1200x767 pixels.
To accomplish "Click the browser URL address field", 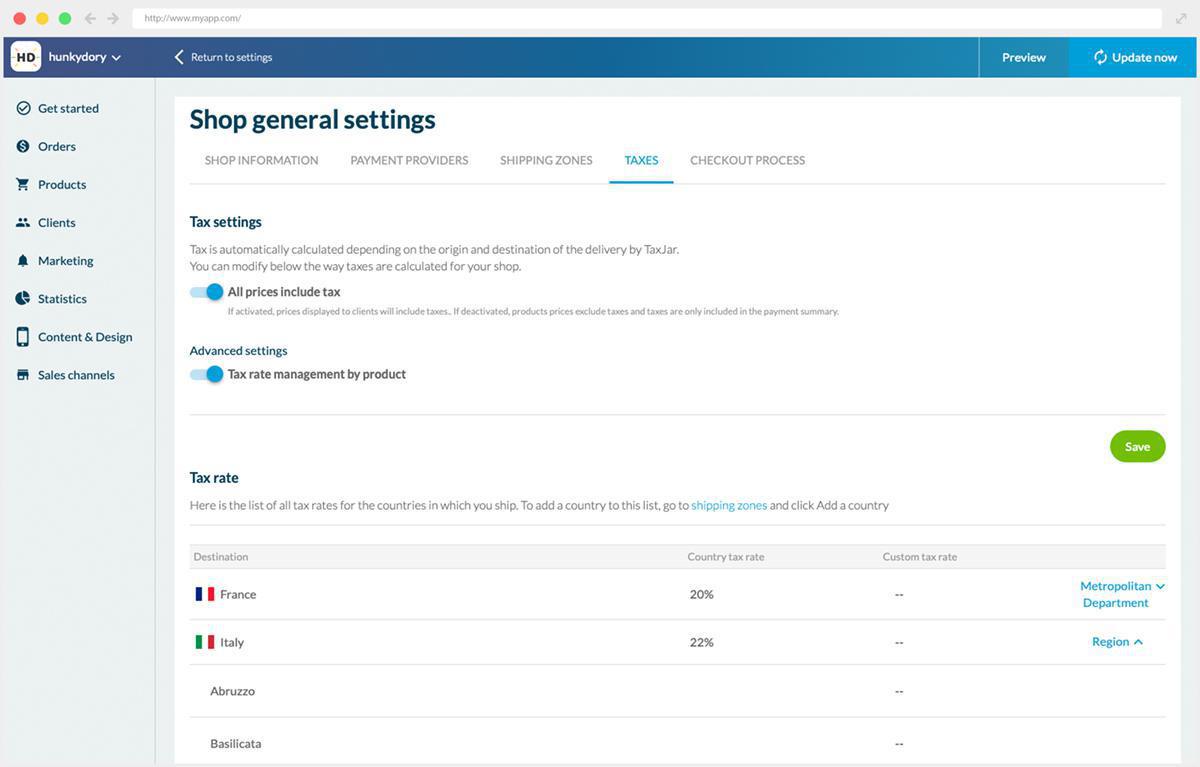I will [x=640, y=18].
